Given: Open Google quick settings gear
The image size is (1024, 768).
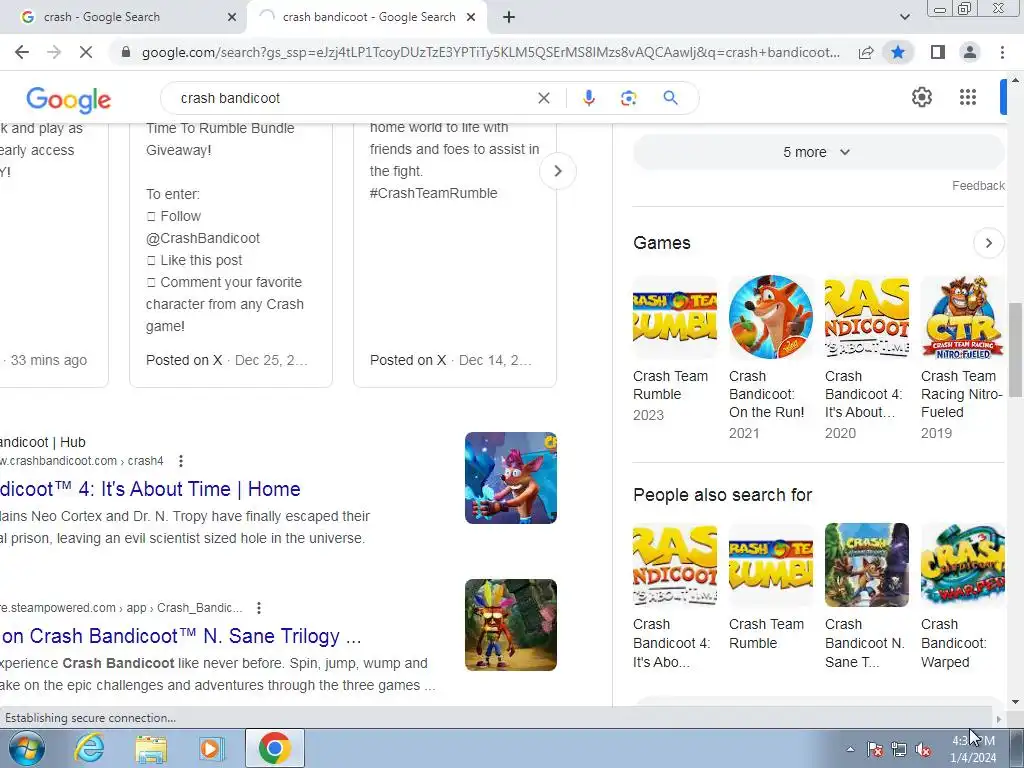Looking at the screenshot, I should click(921, 97).
